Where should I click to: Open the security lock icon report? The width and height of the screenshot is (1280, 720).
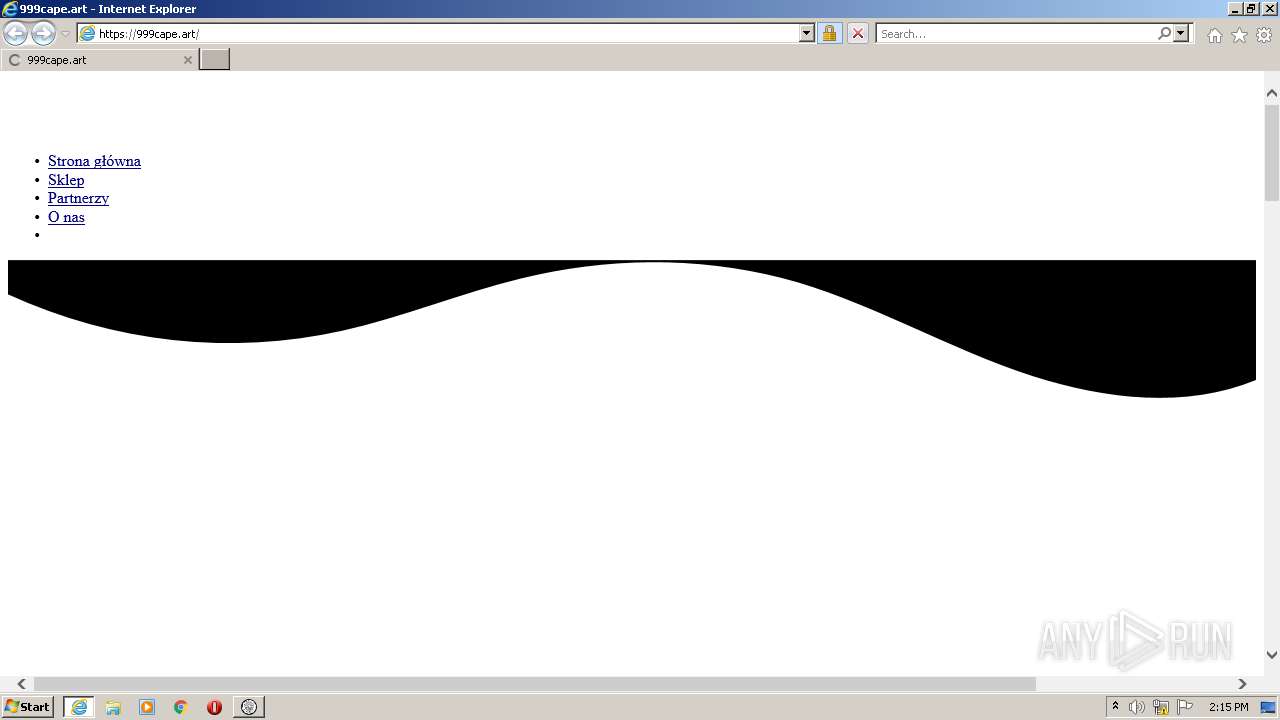(x=829, y=34)
